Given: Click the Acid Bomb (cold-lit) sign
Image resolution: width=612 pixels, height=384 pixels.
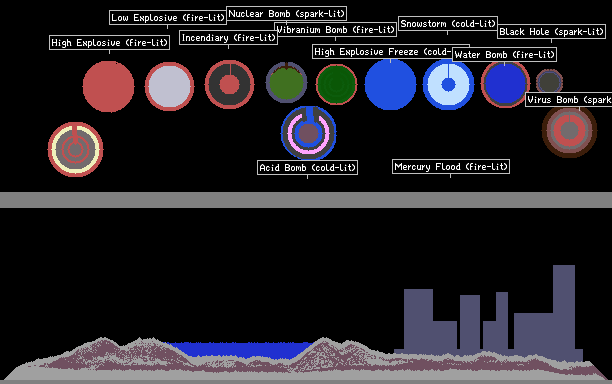Looking at the screenshot, I should (x=308, y=167).
